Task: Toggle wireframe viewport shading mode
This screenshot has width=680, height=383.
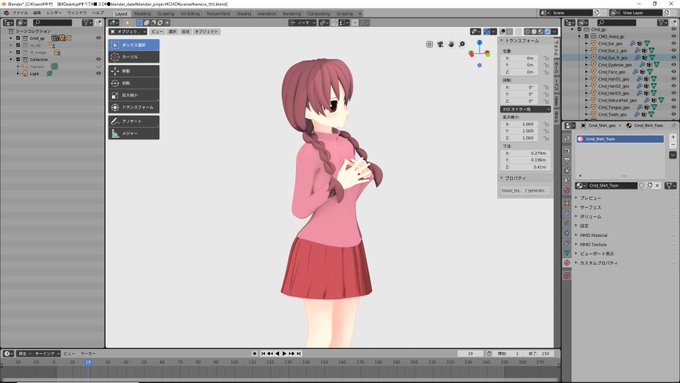Action: [527, 32]
